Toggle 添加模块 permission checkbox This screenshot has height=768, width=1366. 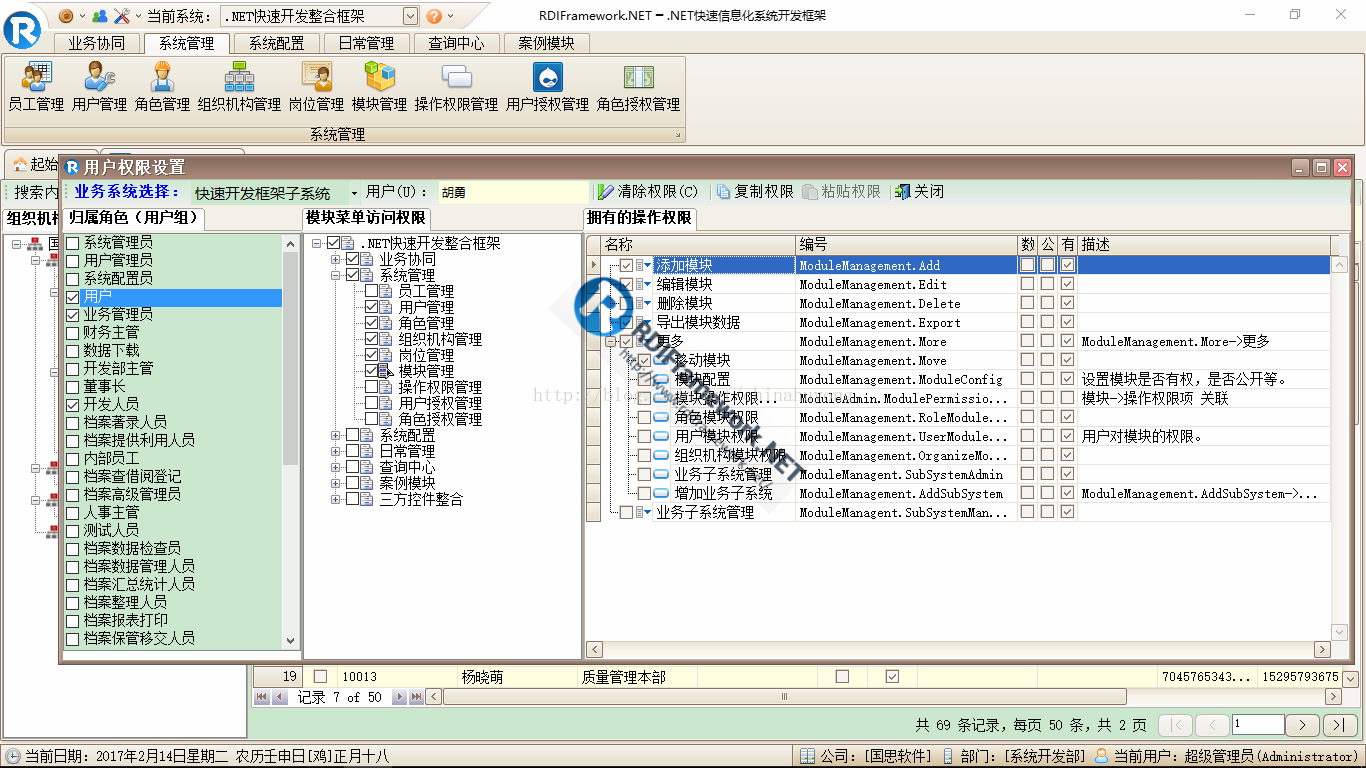[627, 265]
